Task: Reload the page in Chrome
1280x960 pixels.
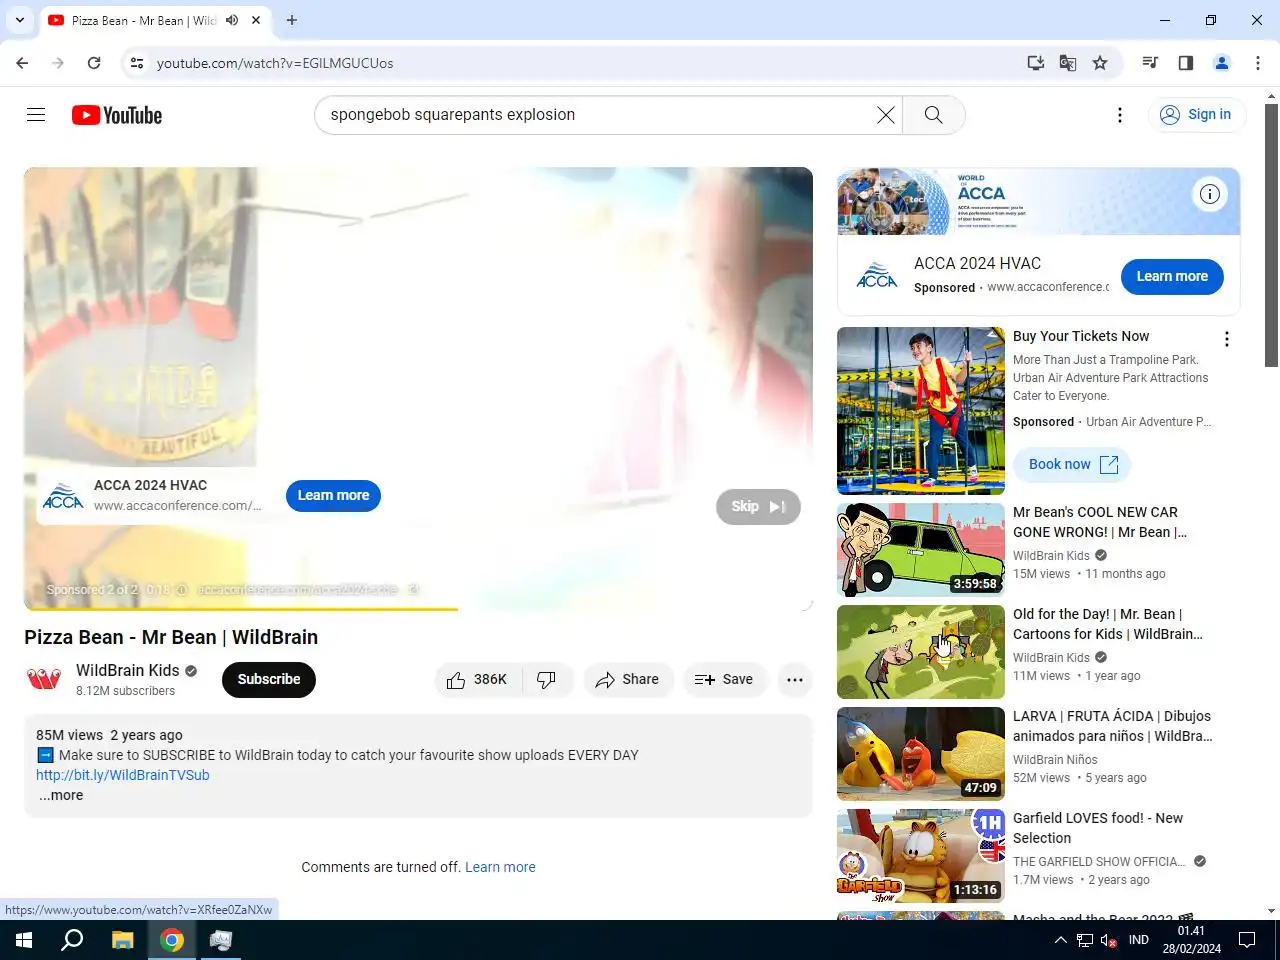Action: [x=94, y=63]
